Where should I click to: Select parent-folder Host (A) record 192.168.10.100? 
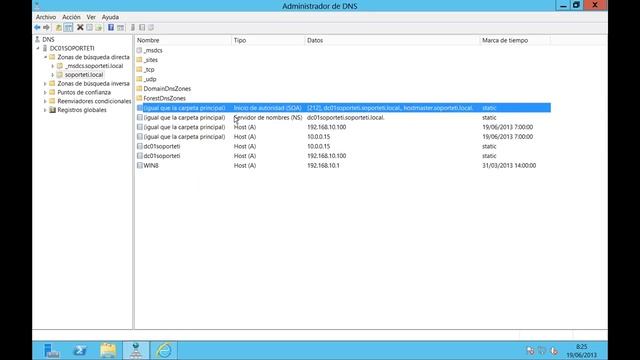[x=343, y=127]
